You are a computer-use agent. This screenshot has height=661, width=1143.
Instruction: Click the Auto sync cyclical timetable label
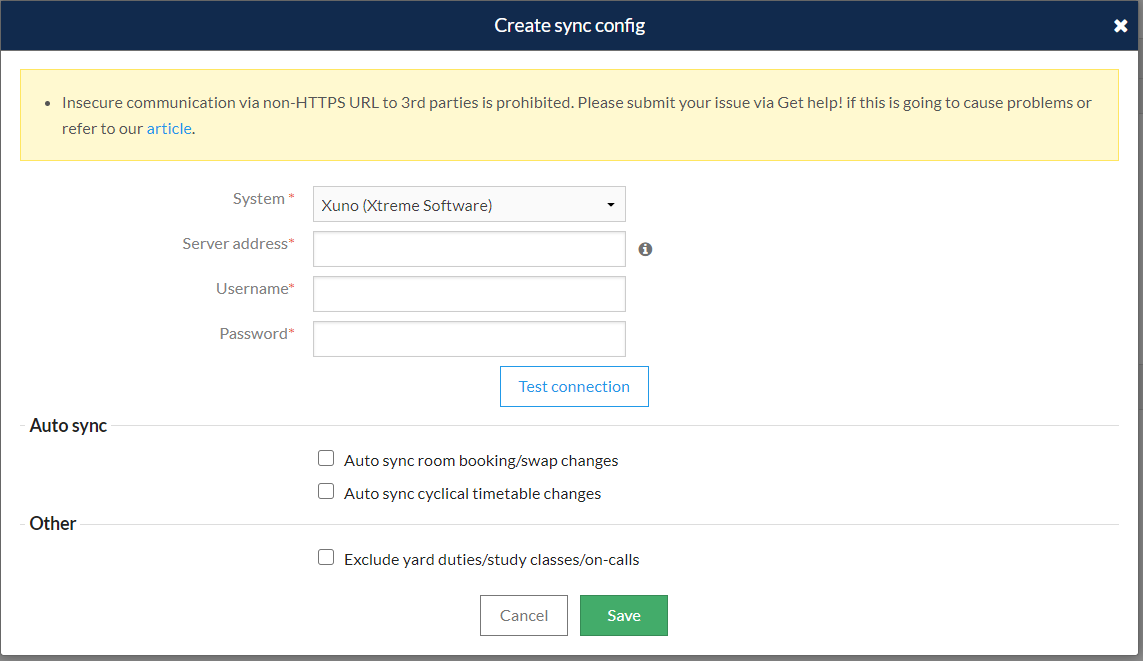coord(472,493)
